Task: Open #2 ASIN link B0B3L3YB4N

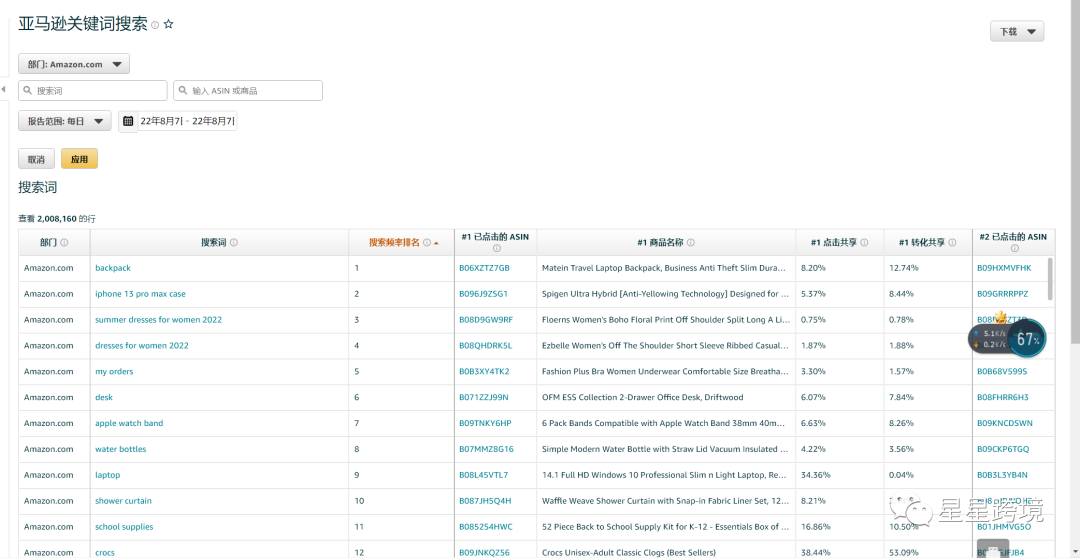Action: click(x=1002, y=475)
